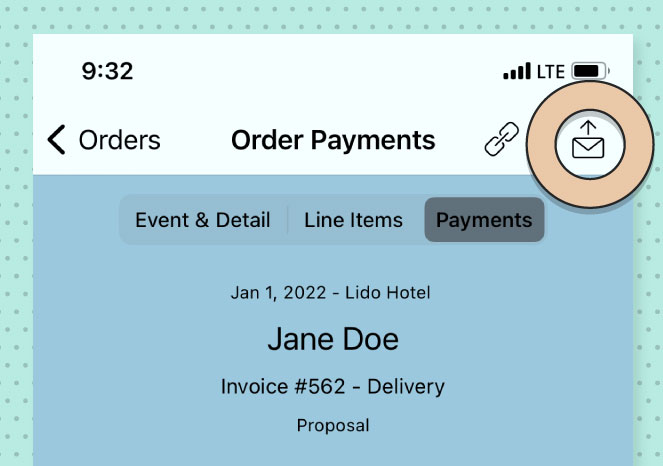Tap the email share envelope icon
The width and height of the screenshot is (663, 466).
pos(588,144)
